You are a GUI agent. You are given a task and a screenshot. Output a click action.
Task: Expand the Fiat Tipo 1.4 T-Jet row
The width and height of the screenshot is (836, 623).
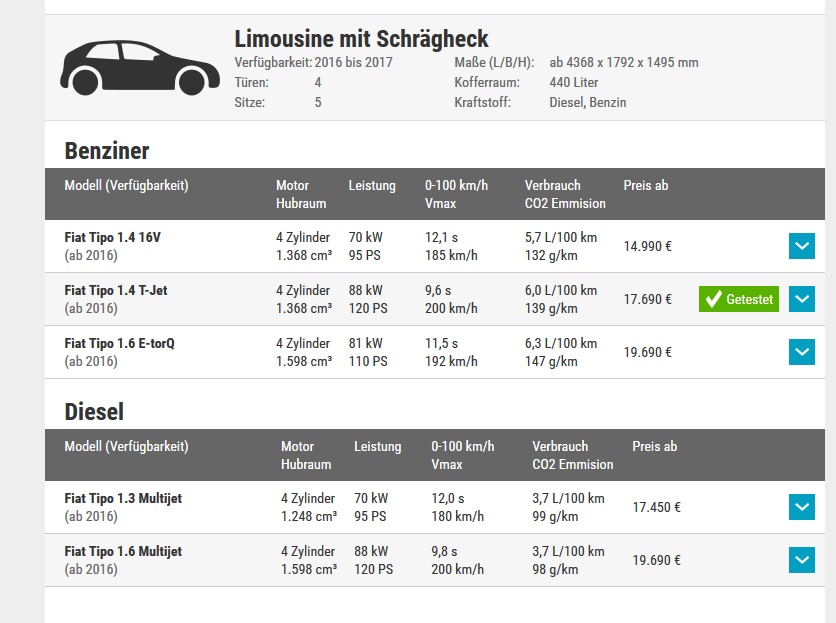(802, 299)
